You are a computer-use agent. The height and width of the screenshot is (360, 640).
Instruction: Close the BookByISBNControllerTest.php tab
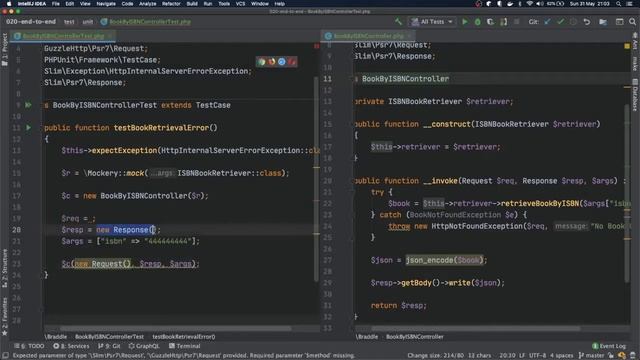pos(110,36)
